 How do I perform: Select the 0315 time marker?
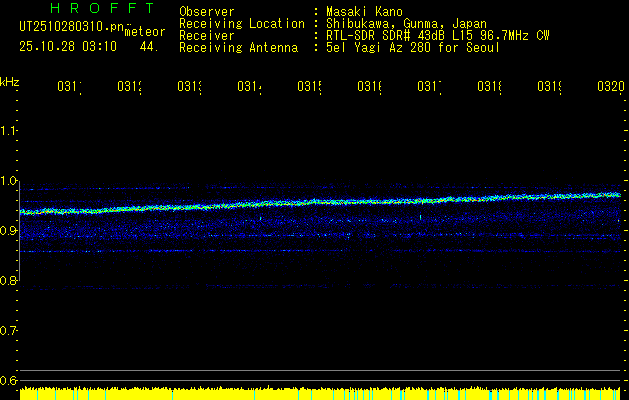[308, 88]
